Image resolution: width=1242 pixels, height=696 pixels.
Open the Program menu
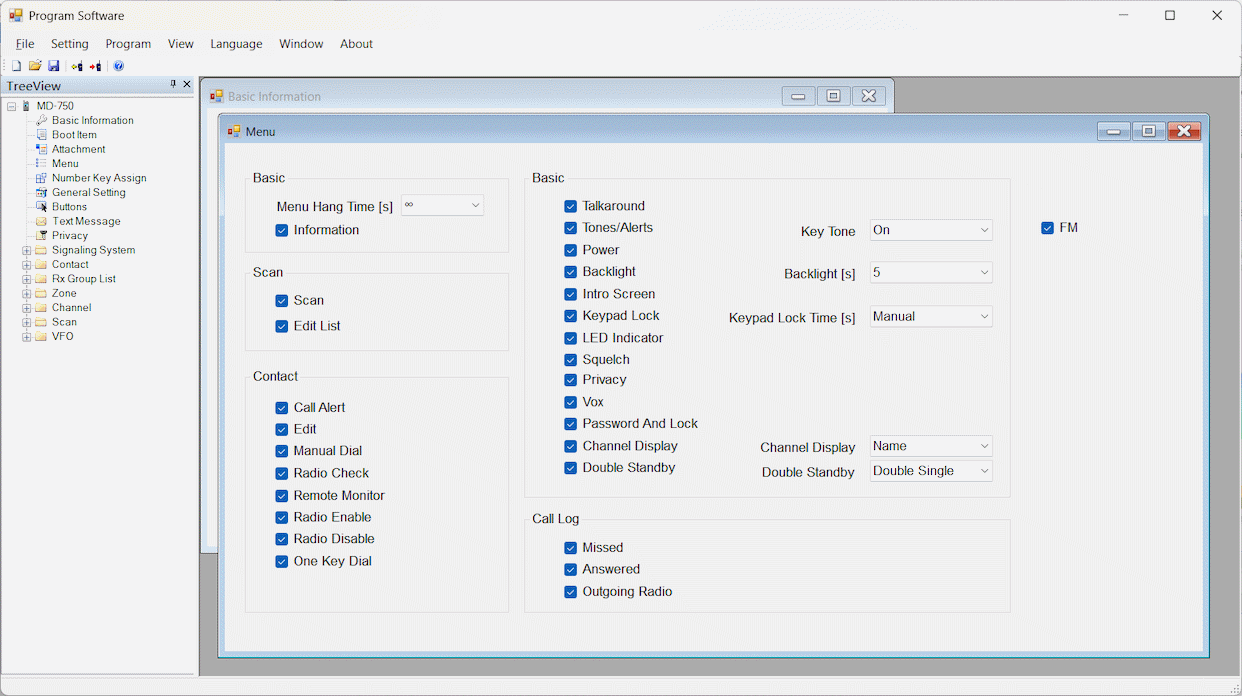tap(128, 44)
